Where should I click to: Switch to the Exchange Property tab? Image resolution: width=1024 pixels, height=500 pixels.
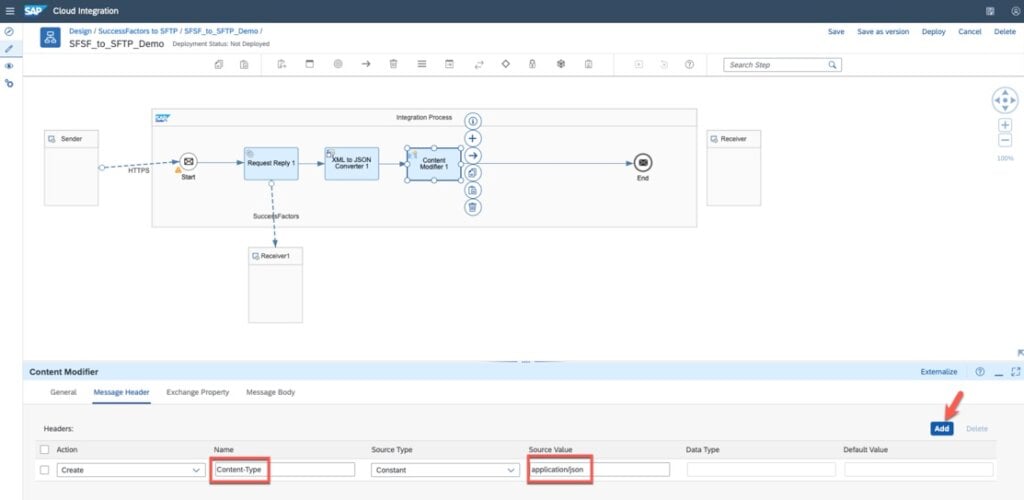(x=198, y=392)
